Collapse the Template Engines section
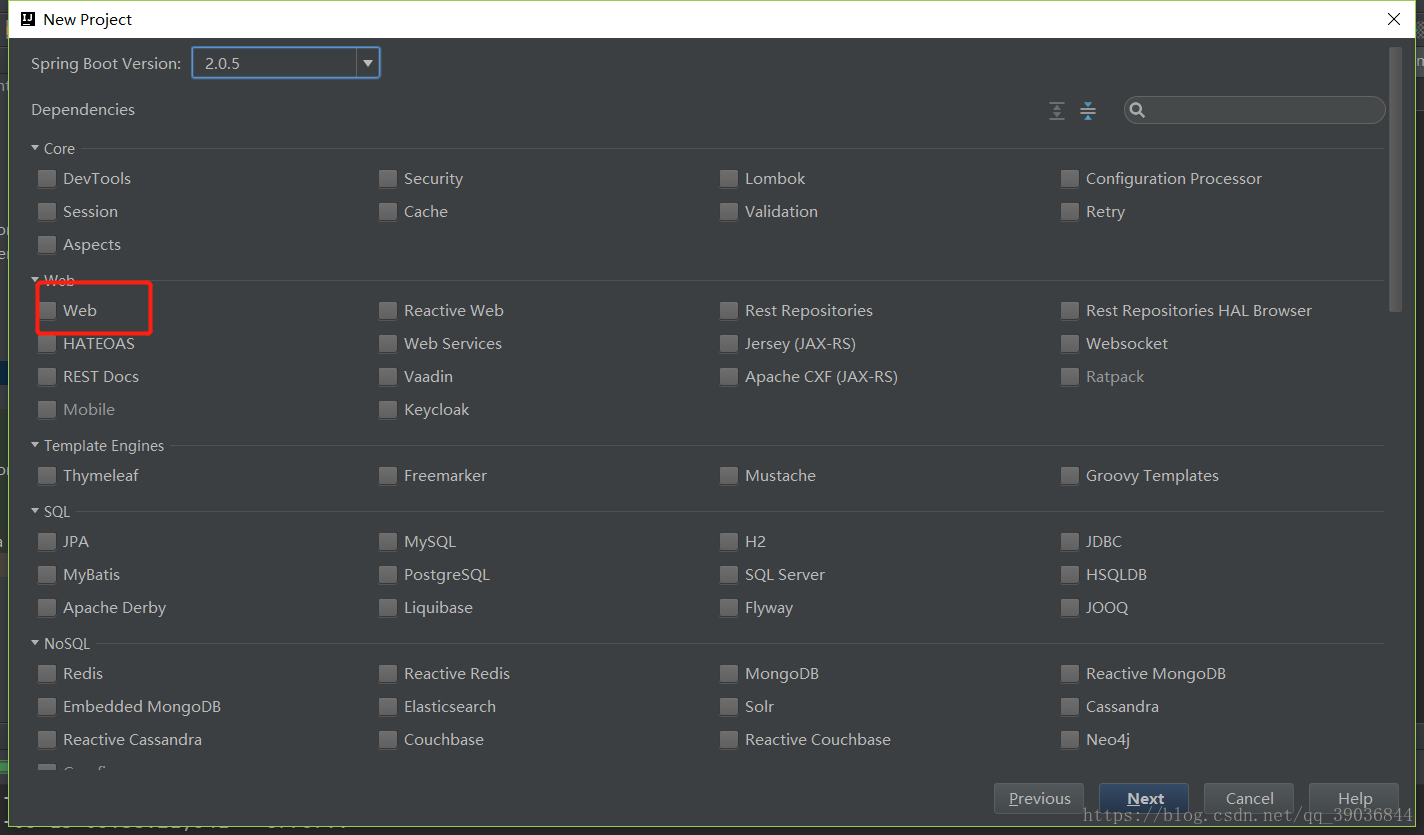Screen dimensions: 1424x835 [35, 445]
